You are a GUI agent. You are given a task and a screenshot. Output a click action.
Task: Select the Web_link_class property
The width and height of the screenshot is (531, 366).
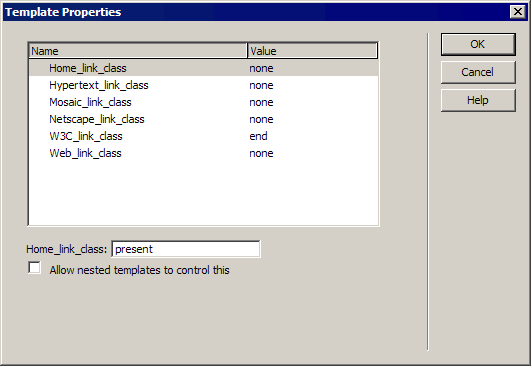point(204,153)
